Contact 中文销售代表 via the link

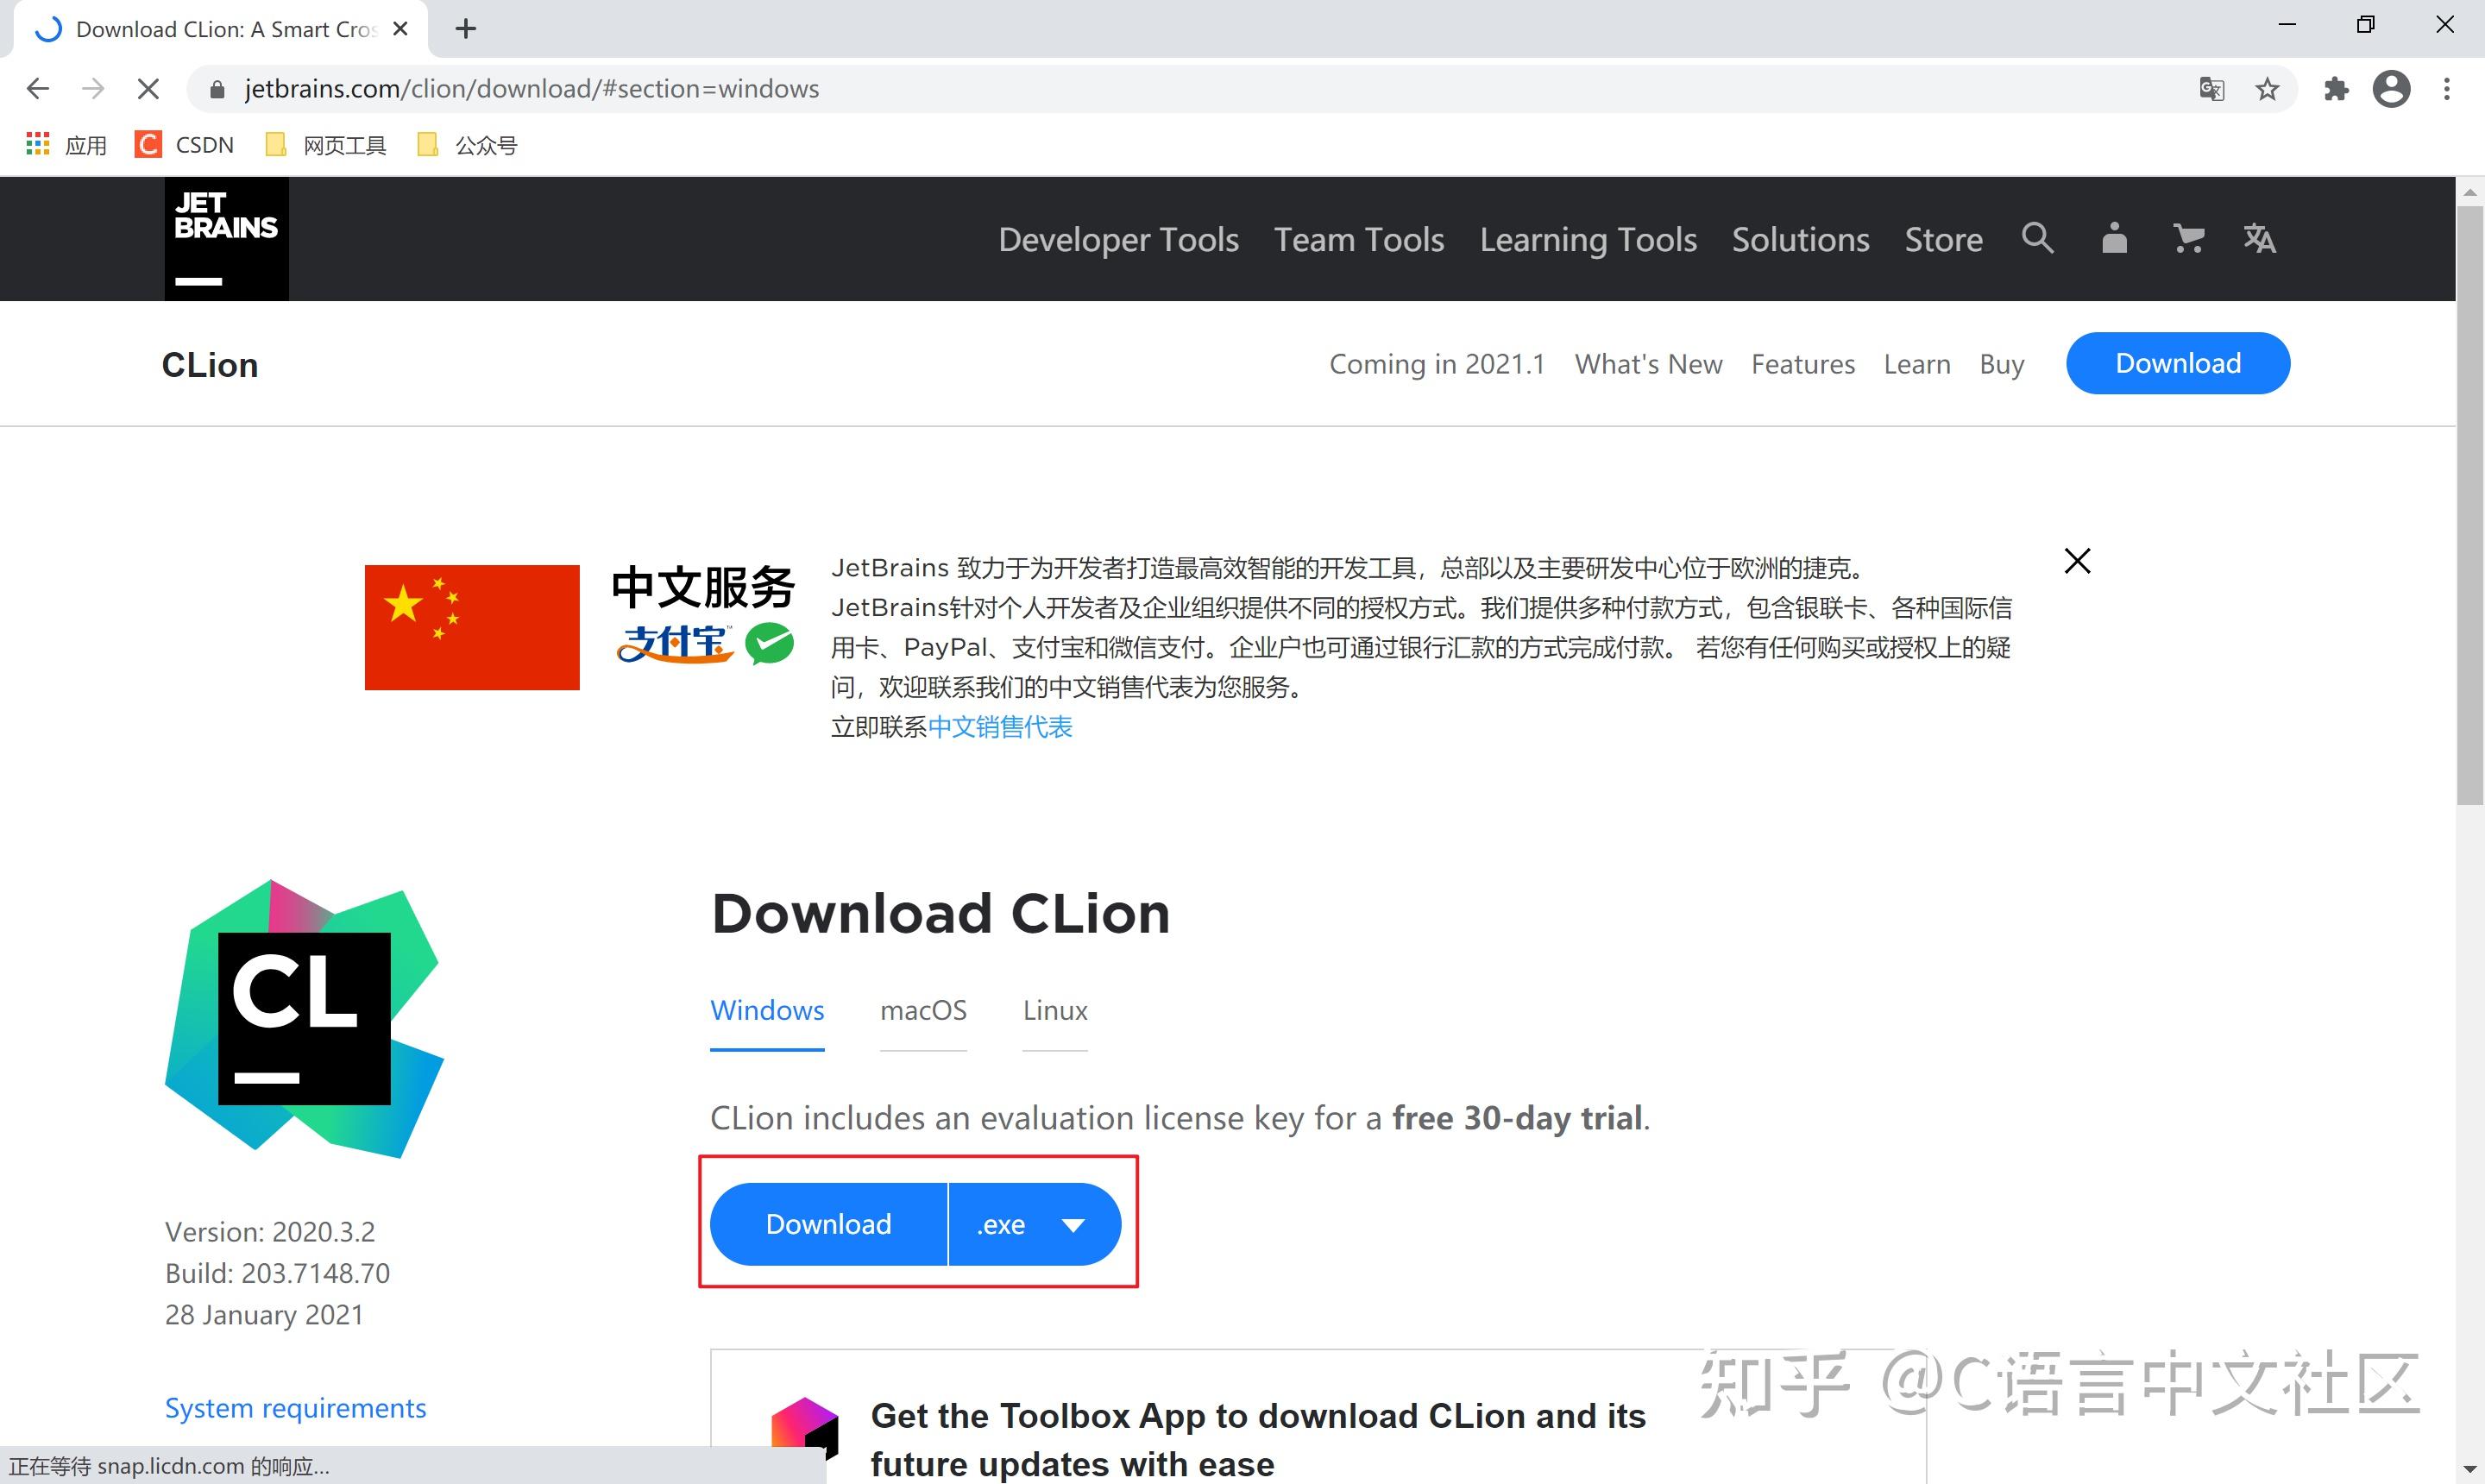point(1000,727)
